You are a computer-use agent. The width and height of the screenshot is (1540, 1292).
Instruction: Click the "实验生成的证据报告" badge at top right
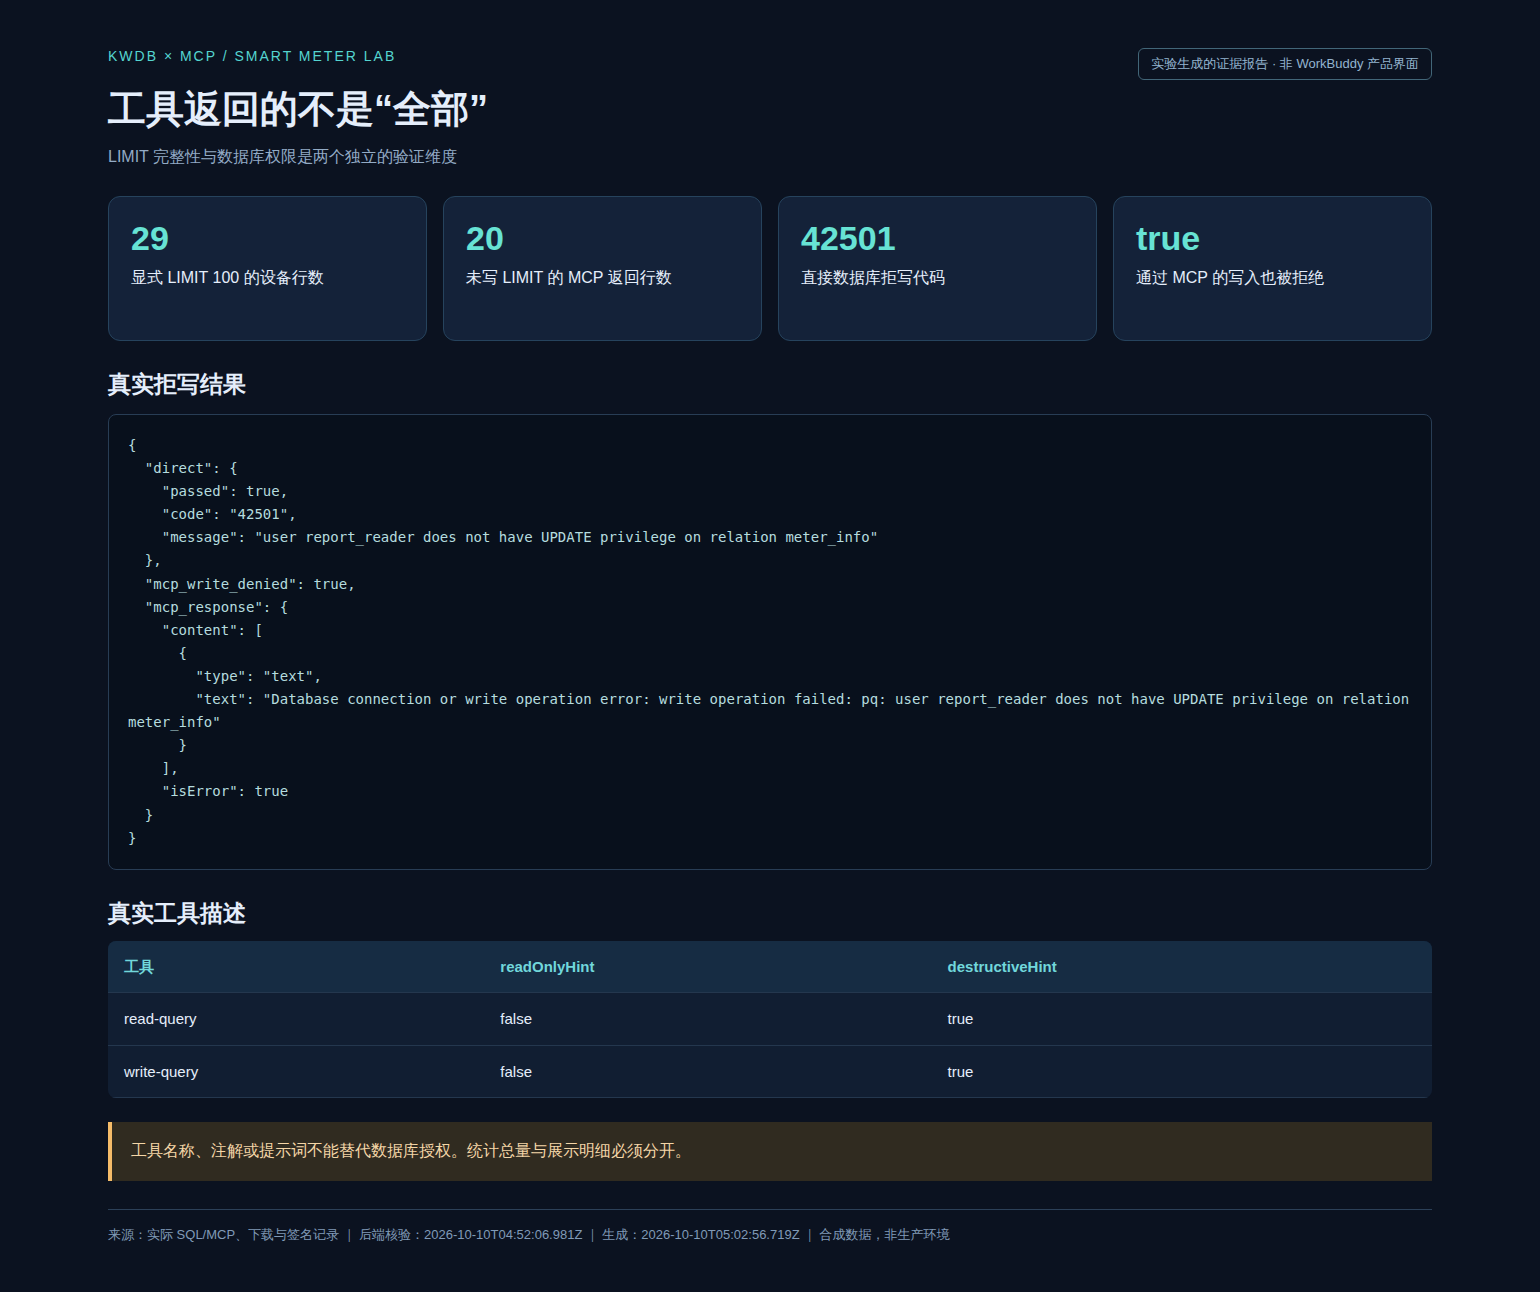coord(1284,64)
